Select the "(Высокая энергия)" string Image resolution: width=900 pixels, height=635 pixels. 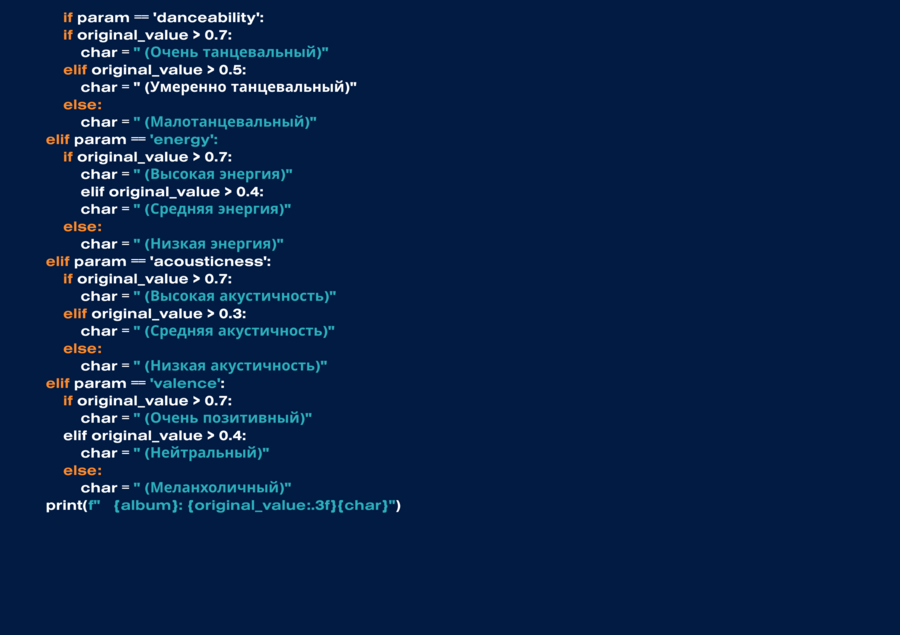click(x=213, y=174)
